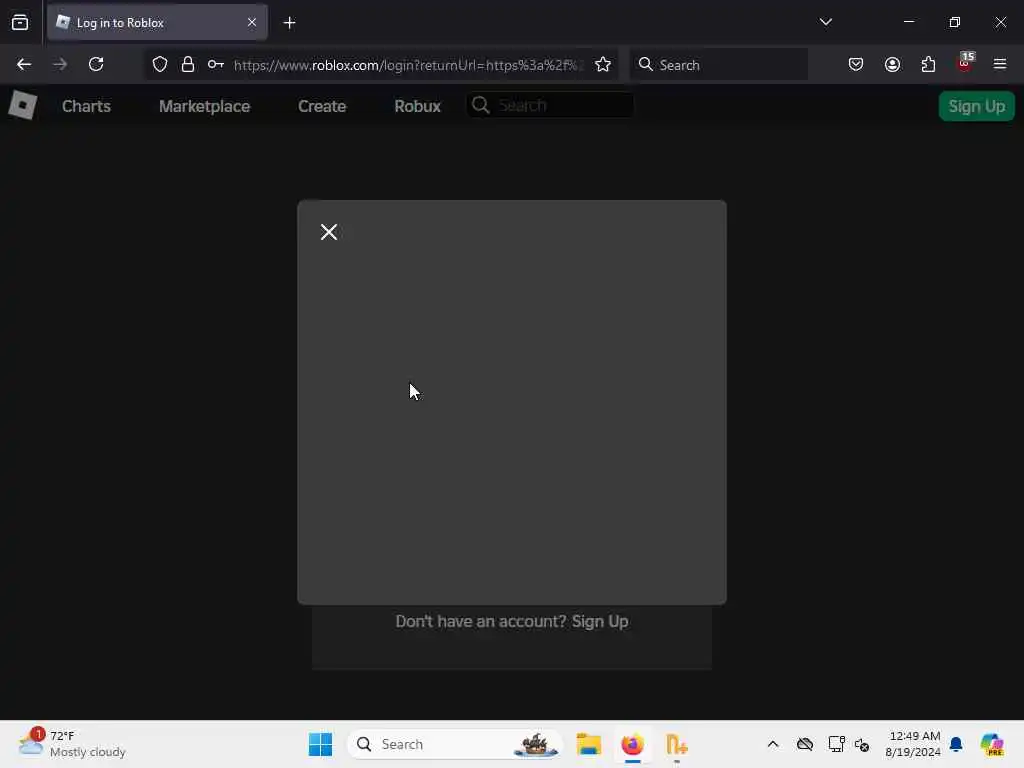Open the Firefox recent browsing view icon

click(20, 22)
